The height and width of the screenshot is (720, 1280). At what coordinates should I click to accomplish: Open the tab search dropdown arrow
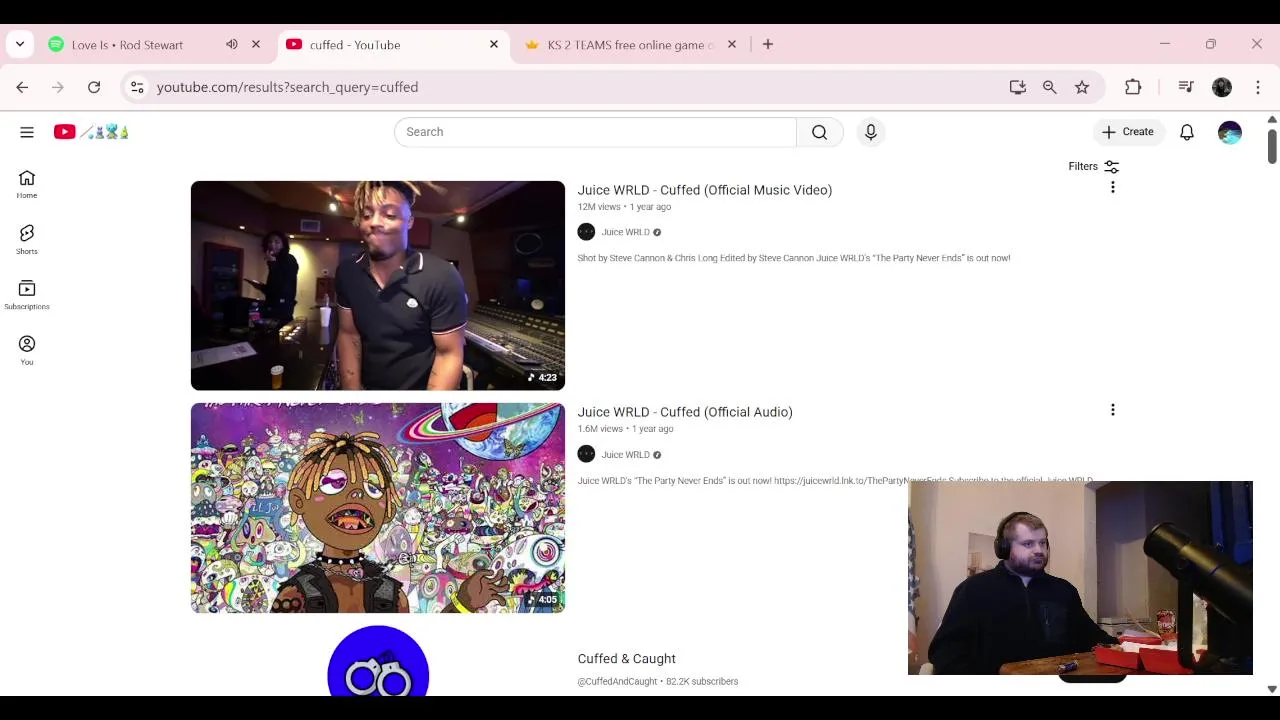pyautogui.click(x=20, y=44)
